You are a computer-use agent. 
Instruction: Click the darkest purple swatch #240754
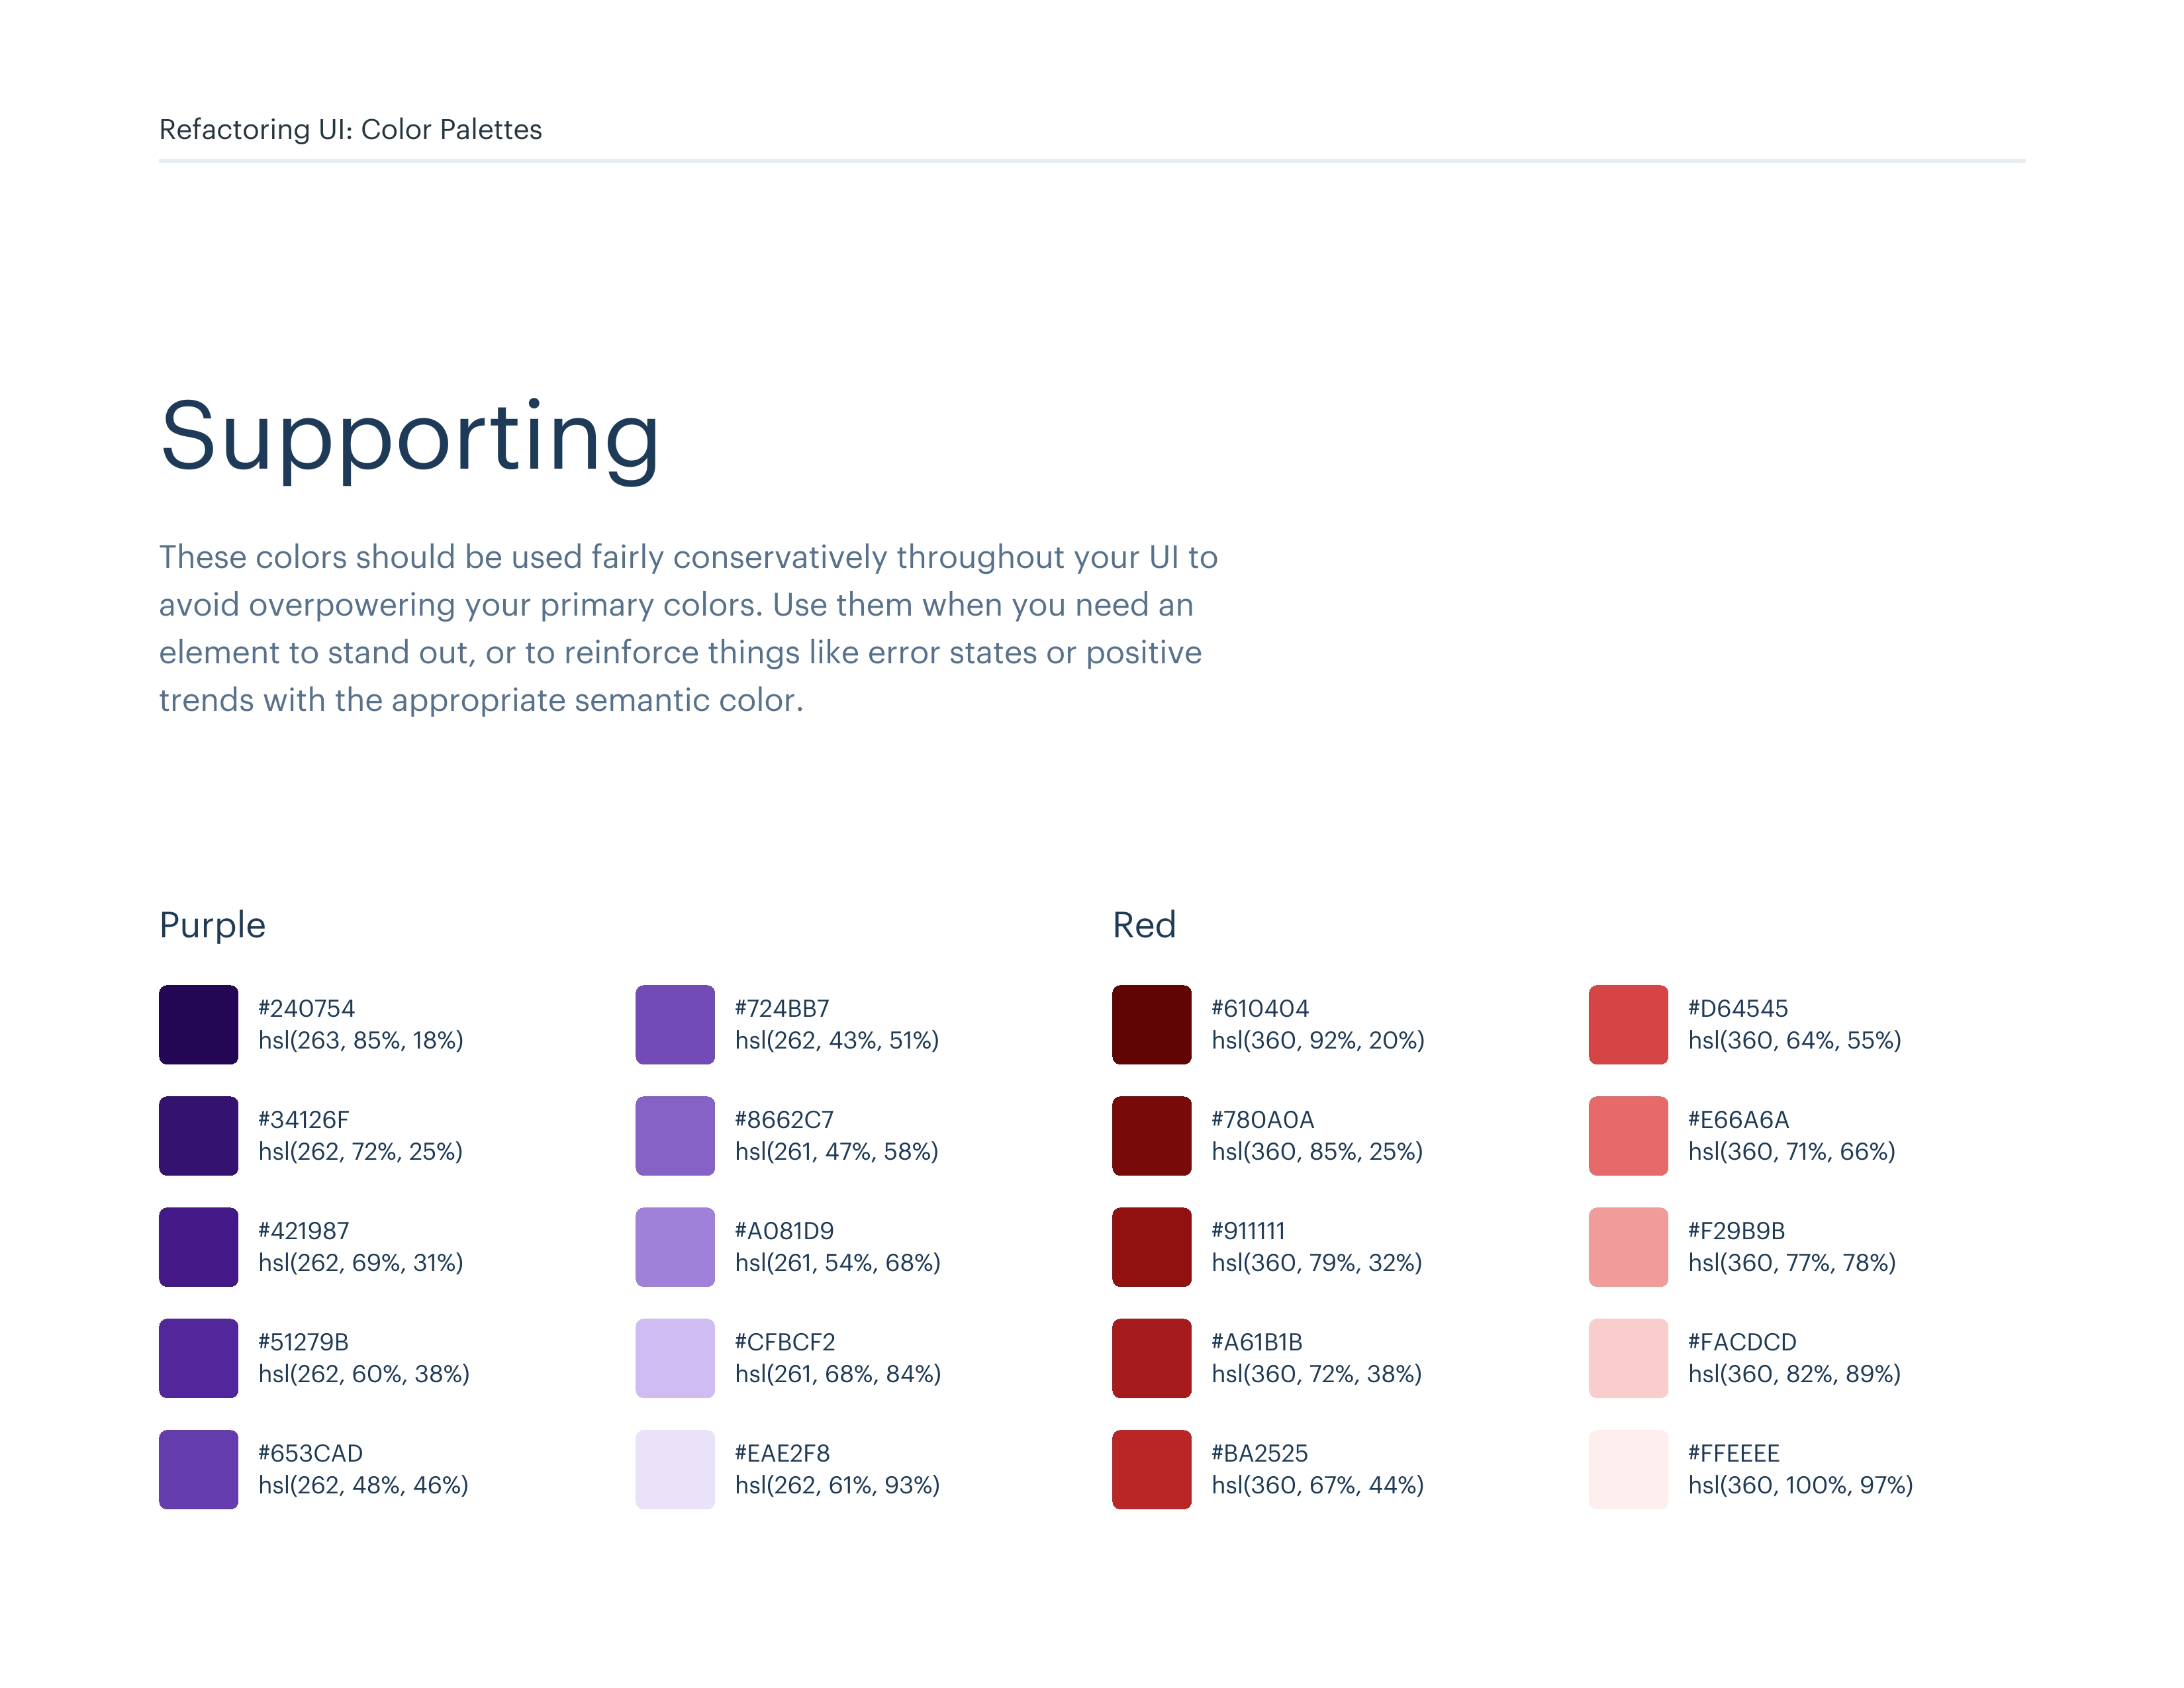pos(198,1024)
